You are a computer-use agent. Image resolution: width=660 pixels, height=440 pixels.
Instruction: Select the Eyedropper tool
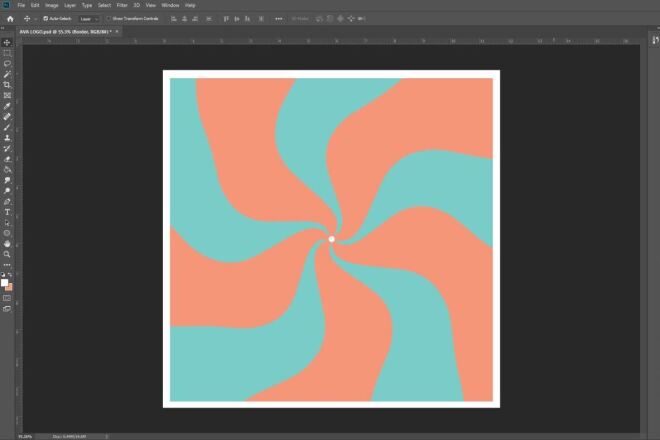pos(7,106)
